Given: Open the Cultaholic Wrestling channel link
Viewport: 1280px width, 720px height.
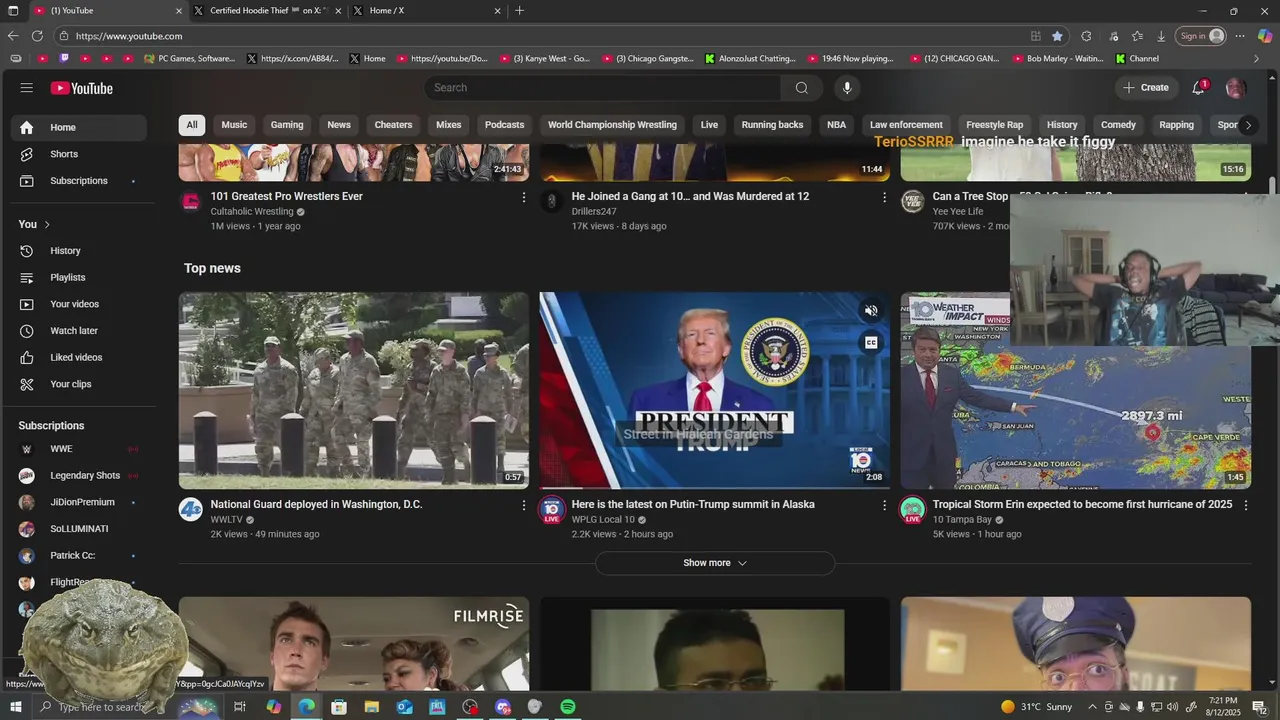Looking at the screenshot, I should (252, 212).
